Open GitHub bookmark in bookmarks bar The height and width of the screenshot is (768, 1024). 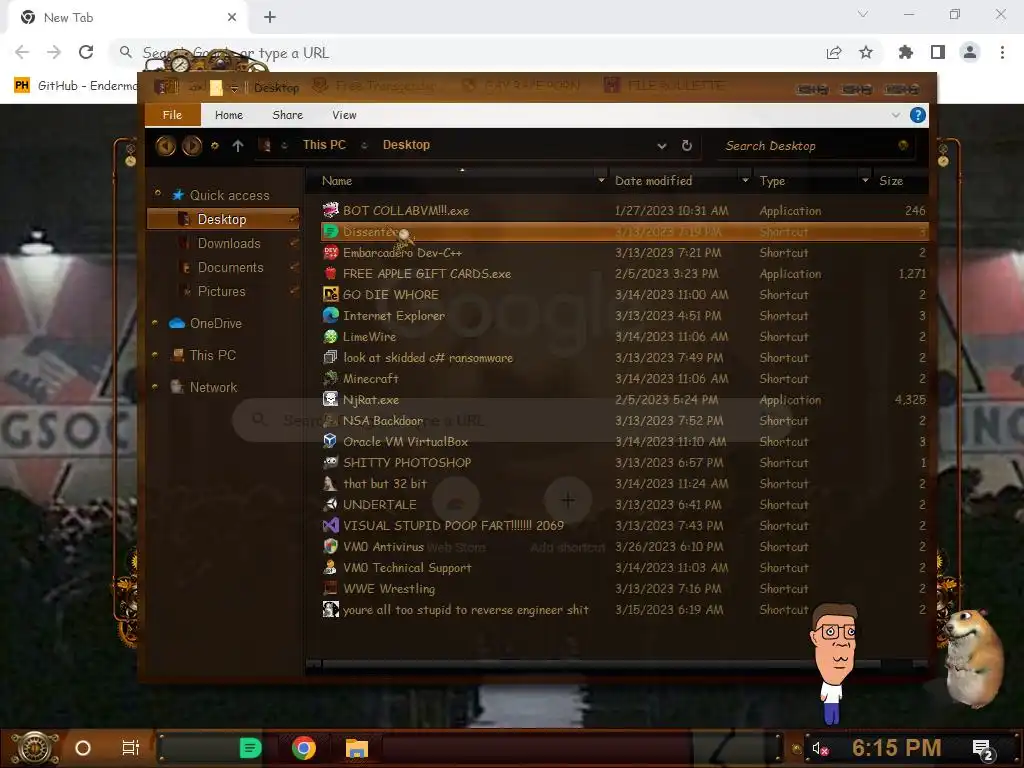76,86
